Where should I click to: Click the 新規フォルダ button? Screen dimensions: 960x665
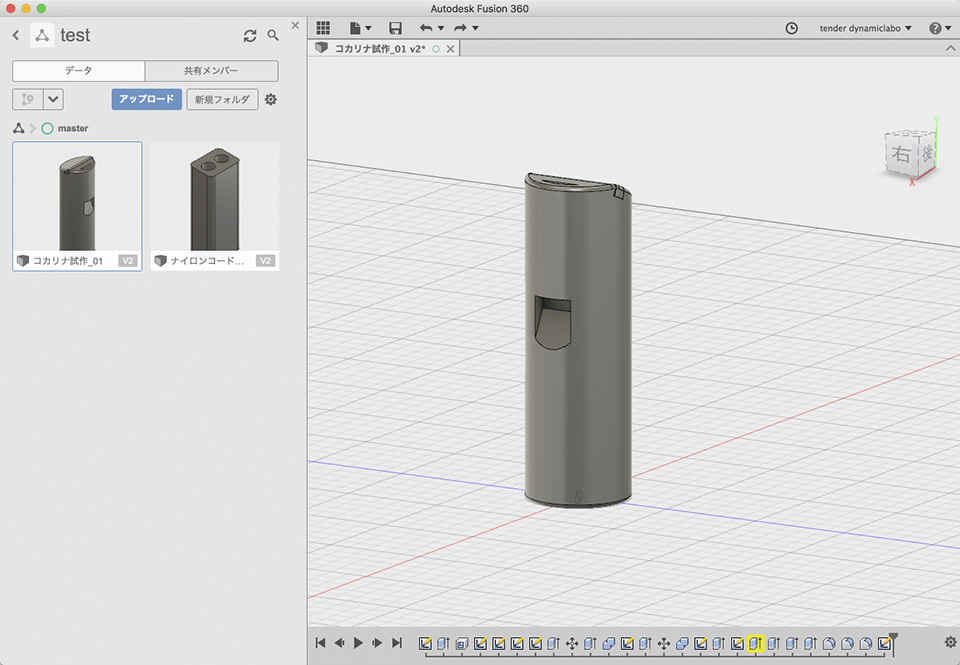click(222, 99)
